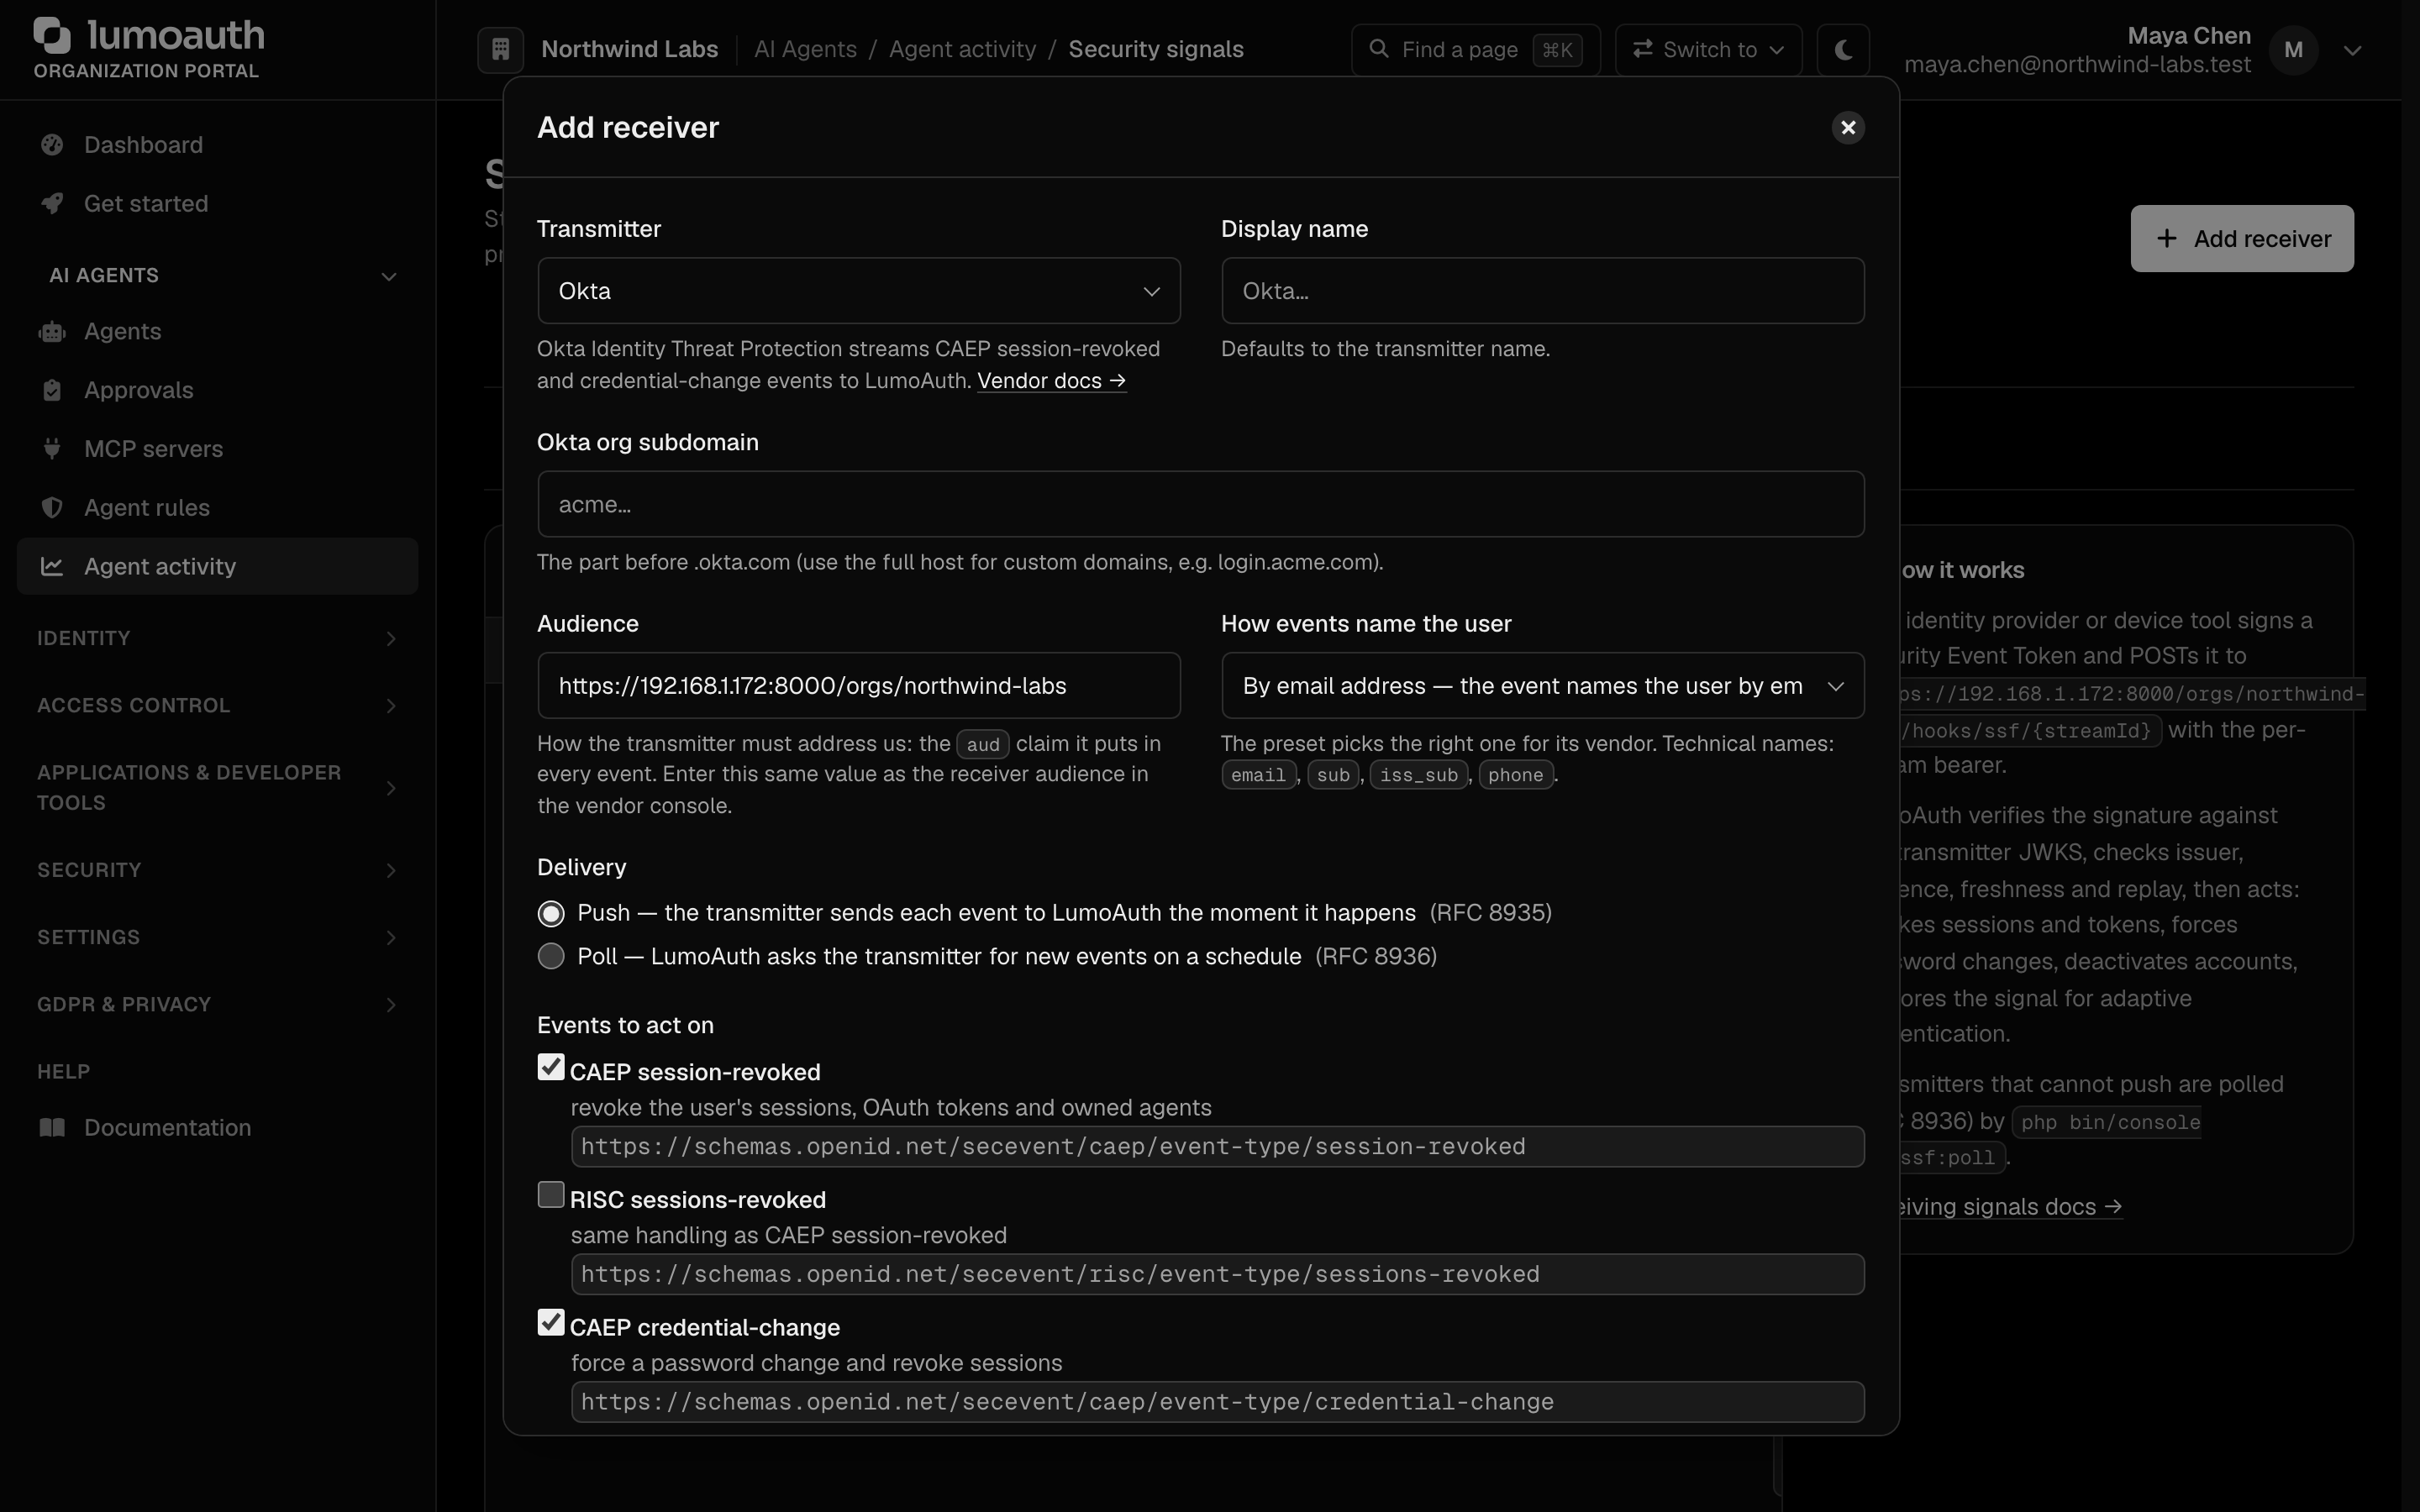The height and width of the screenshot is (1512, 2420).
Task: Click the Okta org subdomain field
Action: pyautogui.click(x=1201, y=505)
